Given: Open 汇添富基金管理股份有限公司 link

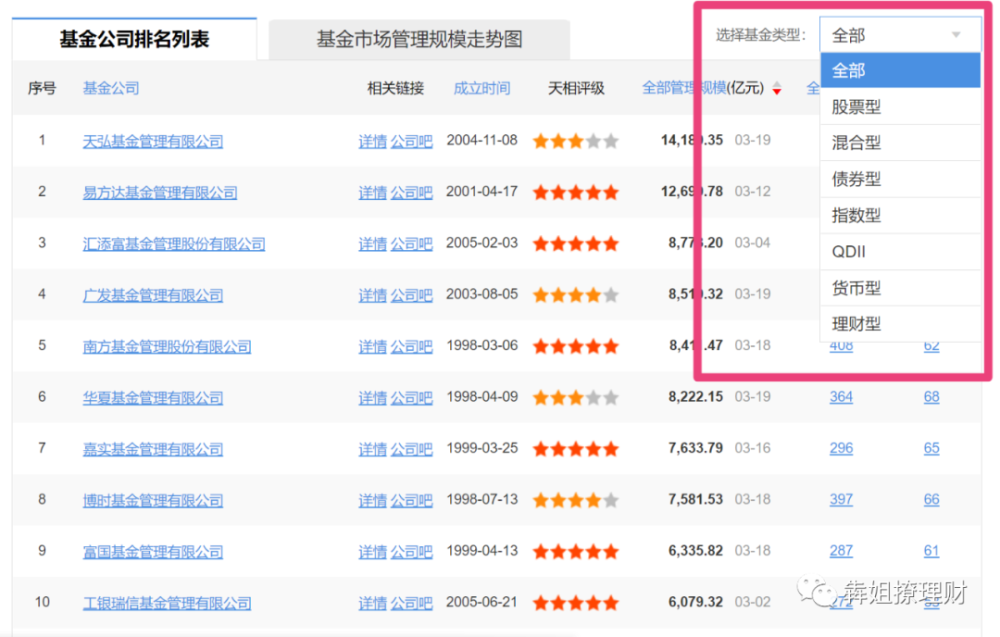Looking at the screenshot, I should 173,244.
